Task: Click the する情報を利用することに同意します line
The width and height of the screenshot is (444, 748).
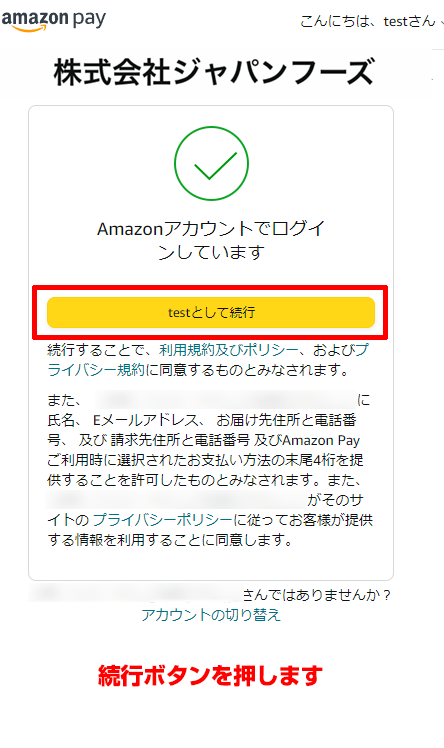Action: (169, 540)
